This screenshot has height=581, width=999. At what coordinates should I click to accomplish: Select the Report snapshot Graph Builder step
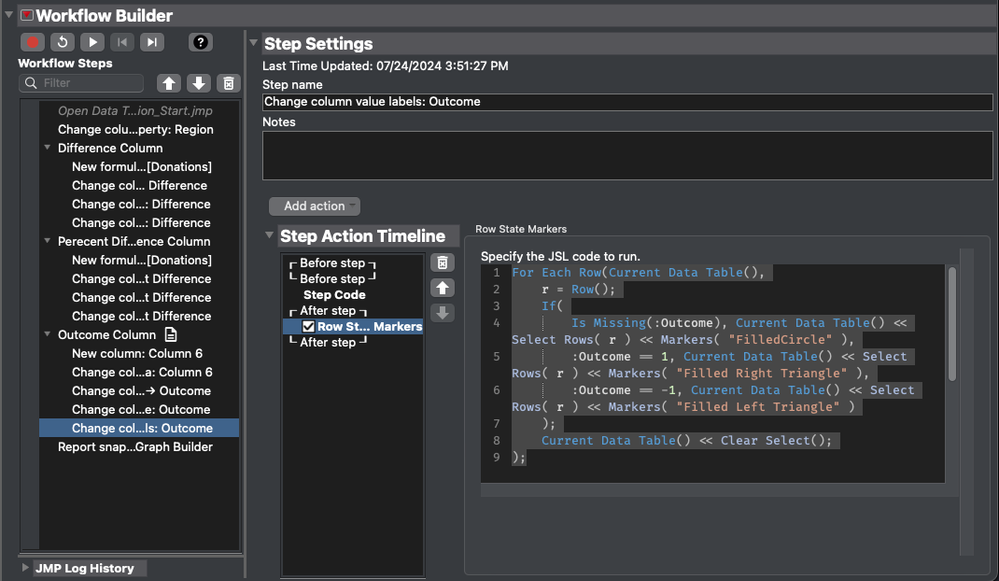click(x=135, y=447)
